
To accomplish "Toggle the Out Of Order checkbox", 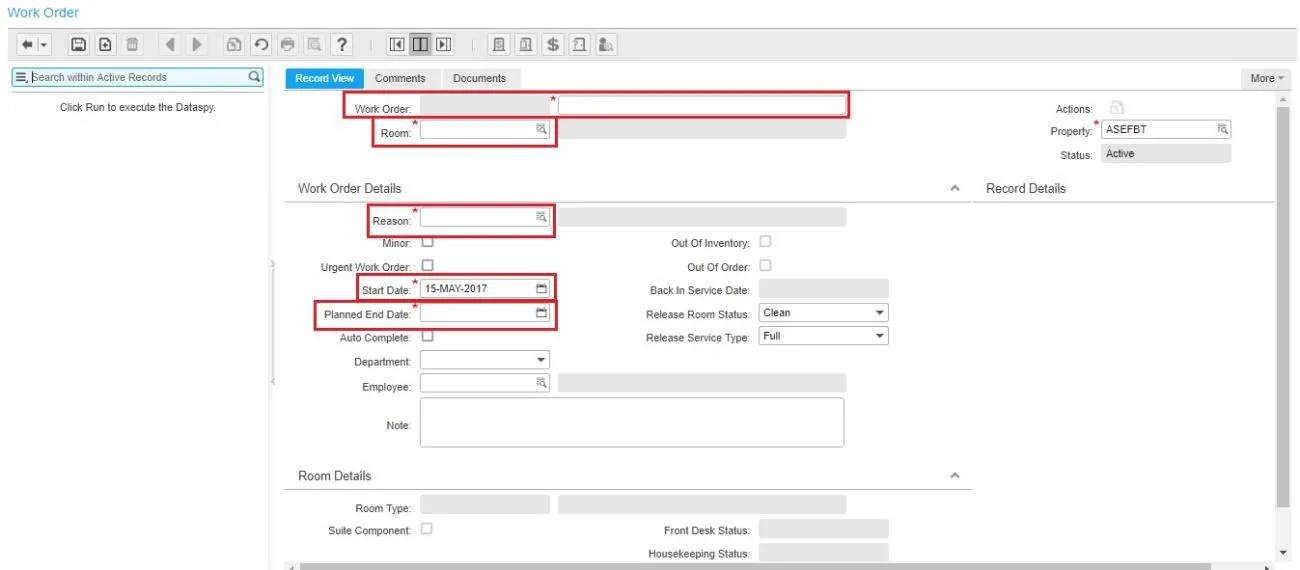I will [x=766, y=266].
